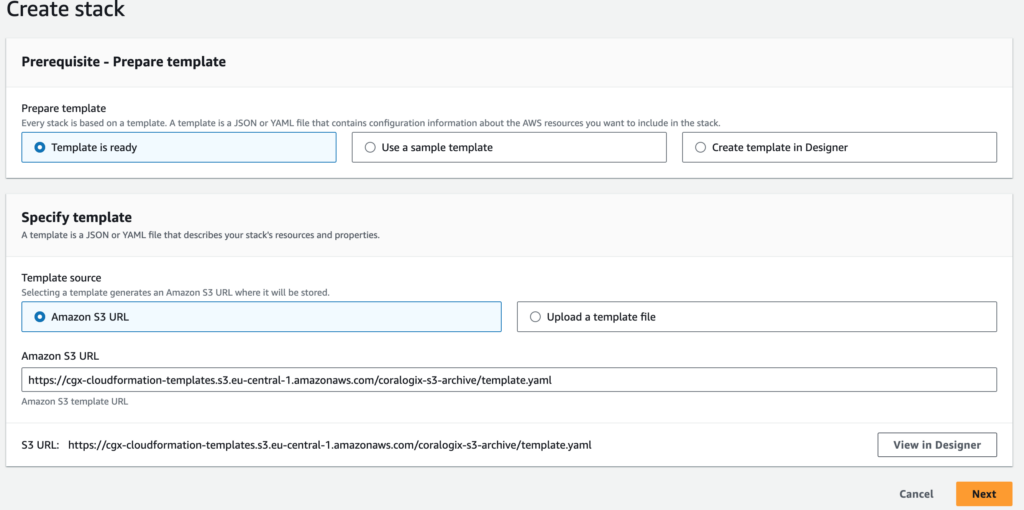The image size is (1024, 510).
Task: Click the "A template is a JSON or YAML file that describes" text
Action: pyautogui.click(x=200, y=234)
